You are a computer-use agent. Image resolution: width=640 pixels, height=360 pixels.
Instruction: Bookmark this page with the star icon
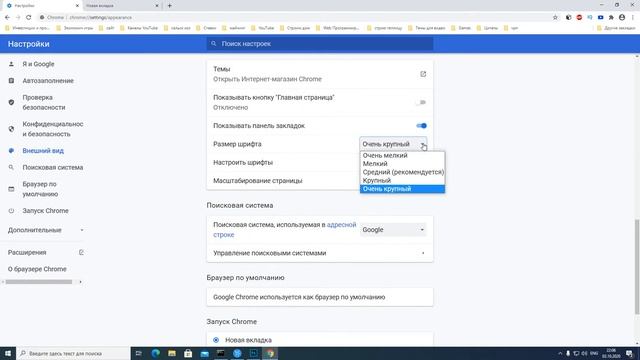point(555,18)
